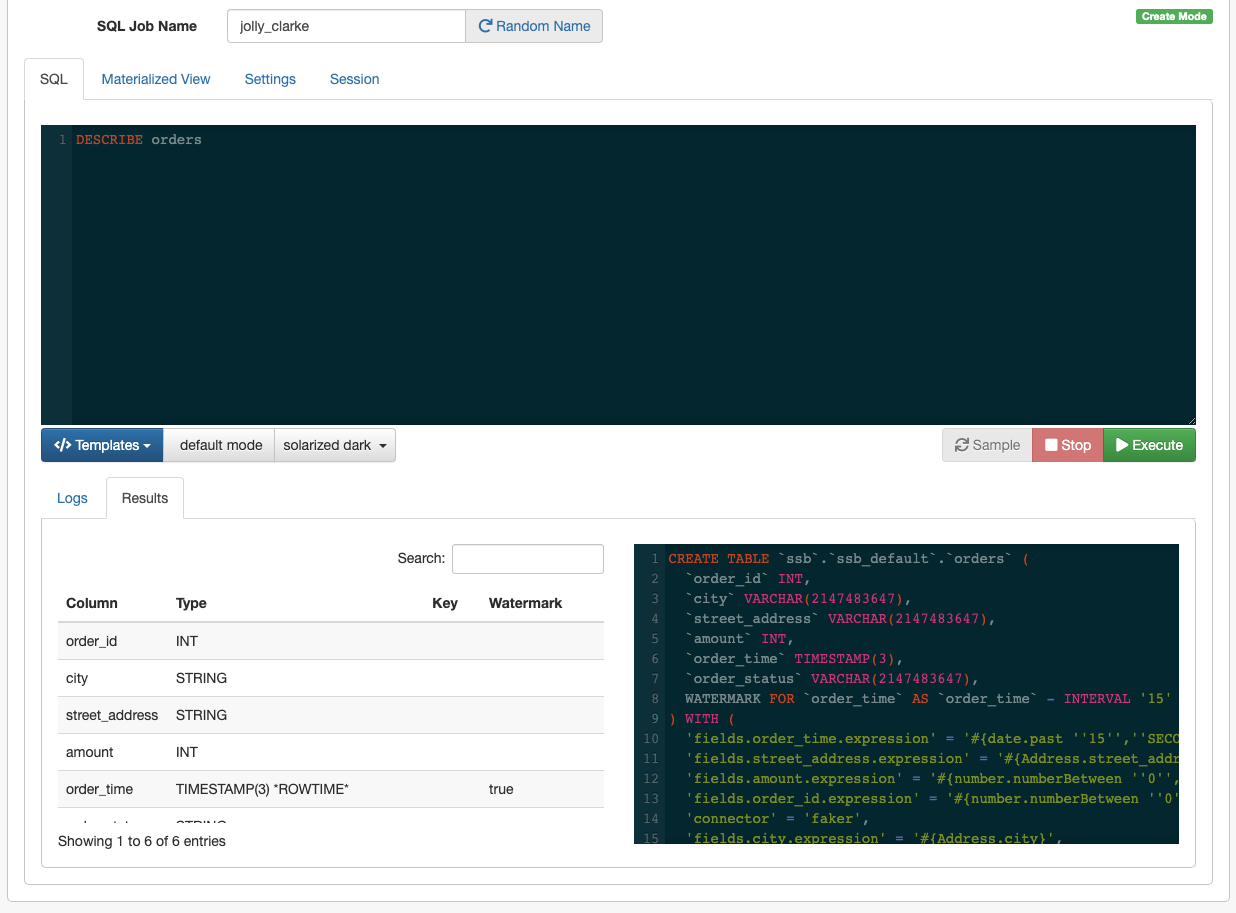This screenshot has height=913, width=1236.
Task: Sort results by the Column header
Action: tap(92, 603)
